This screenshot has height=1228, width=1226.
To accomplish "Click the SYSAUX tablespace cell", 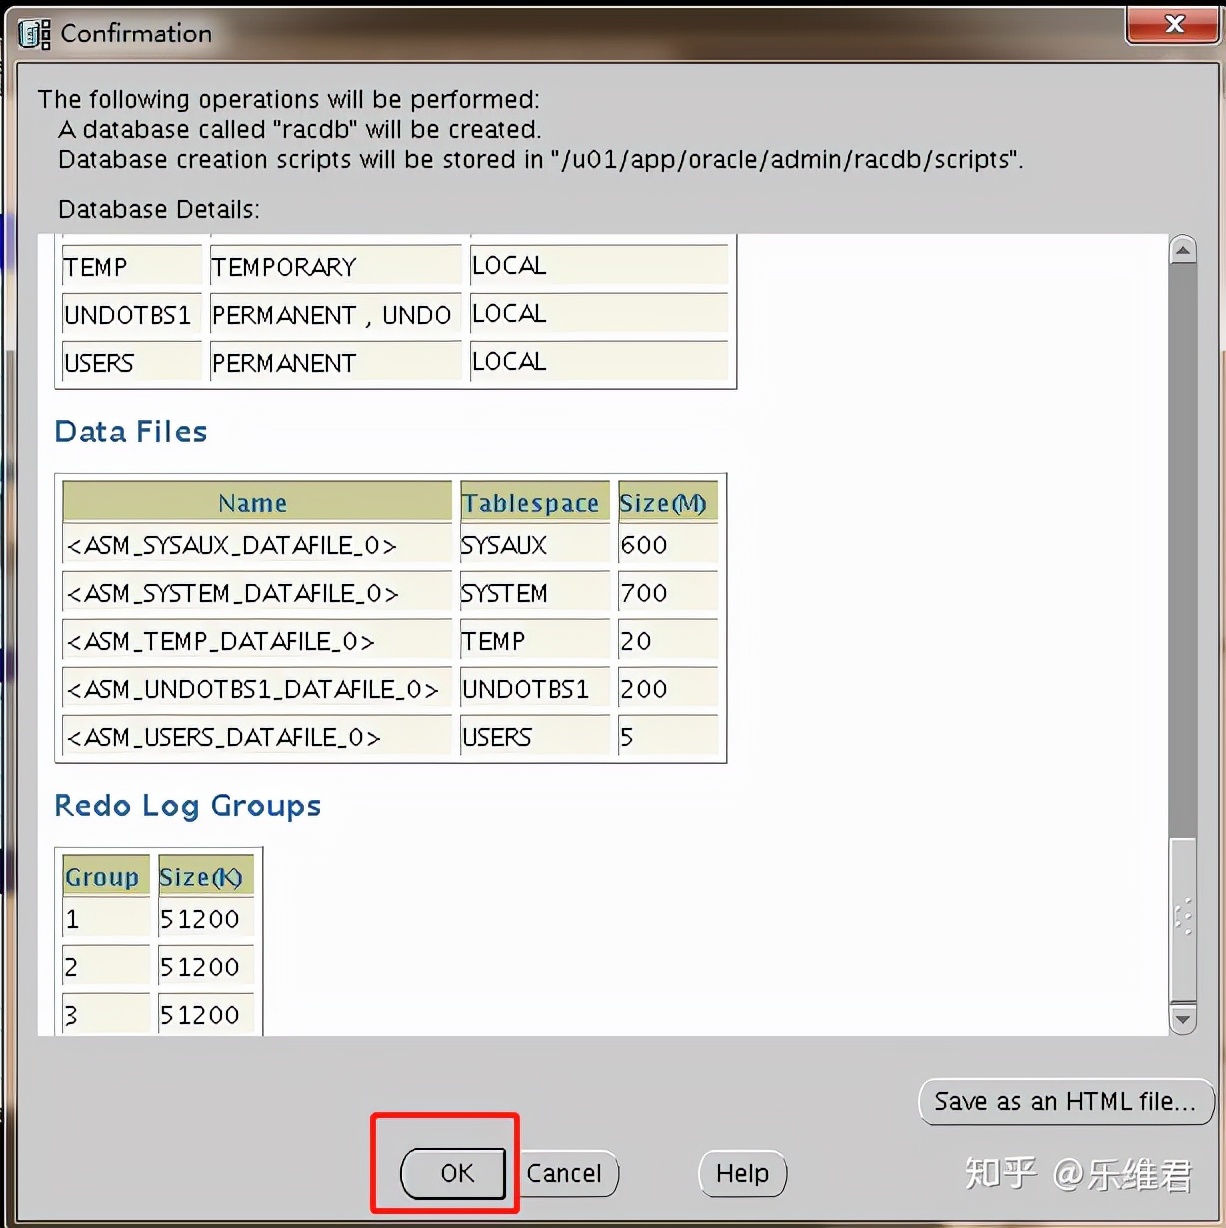I will pos(534,546).
